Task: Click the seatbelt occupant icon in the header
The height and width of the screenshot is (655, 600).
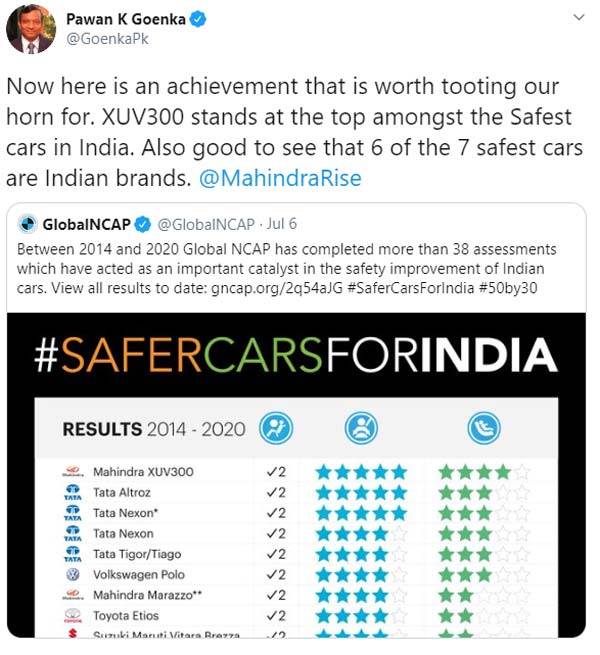Action: coord(361,429)
